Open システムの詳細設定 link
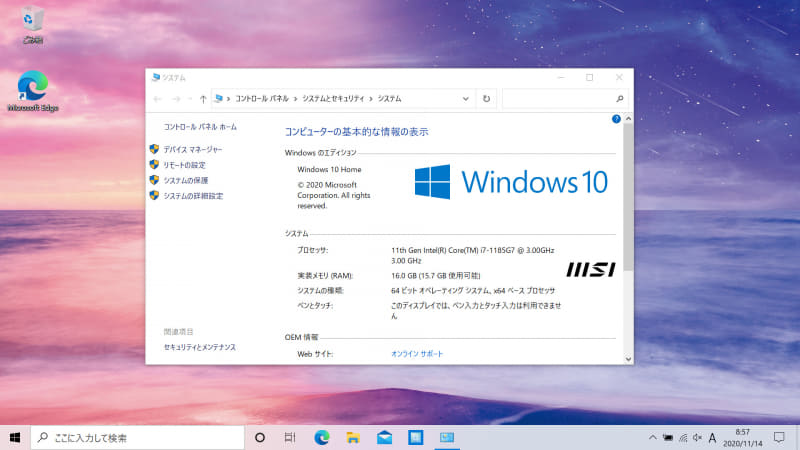The image size is (800, 450). pyautogui.click(x=193, y=196)
